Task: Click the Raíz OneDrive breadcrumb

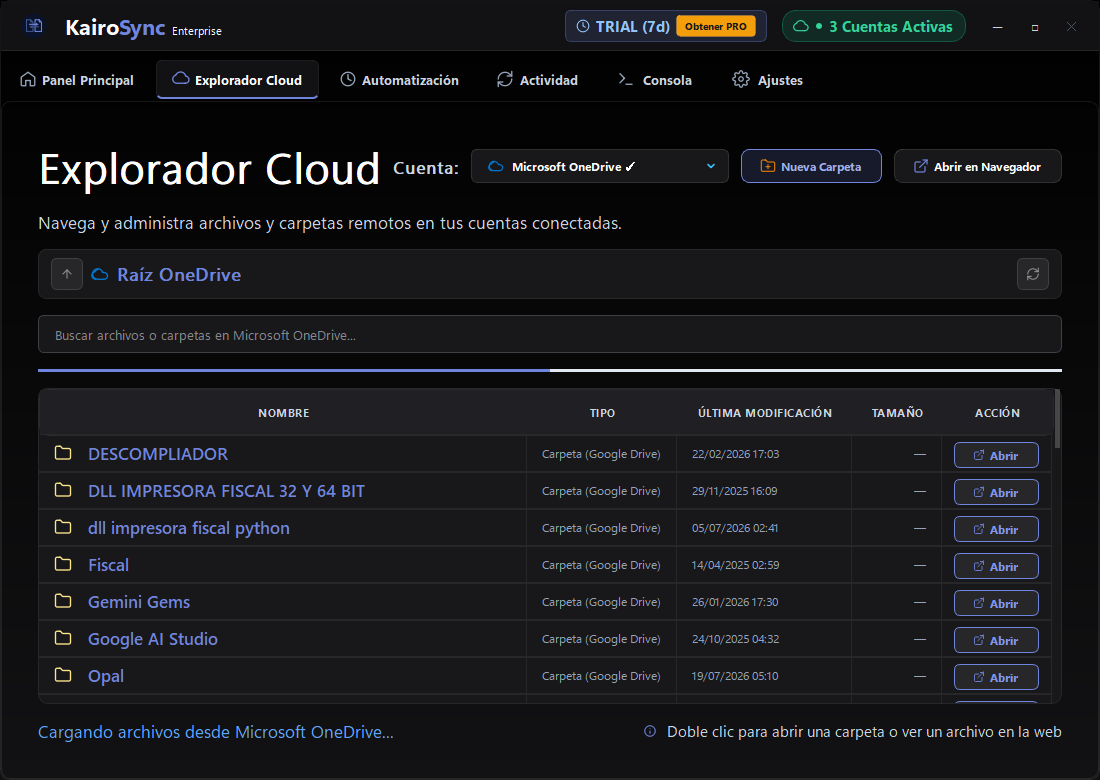Action: pyautogui.click(x=179, y=274)
